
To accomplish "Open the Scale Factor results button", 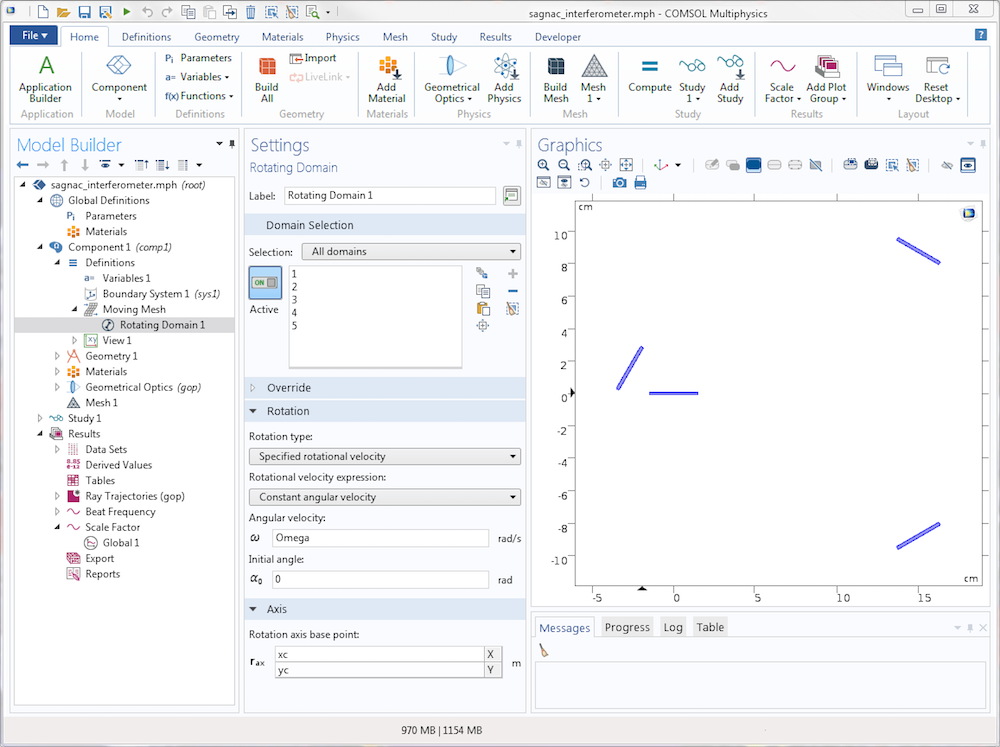I will [x=782, y=79].
